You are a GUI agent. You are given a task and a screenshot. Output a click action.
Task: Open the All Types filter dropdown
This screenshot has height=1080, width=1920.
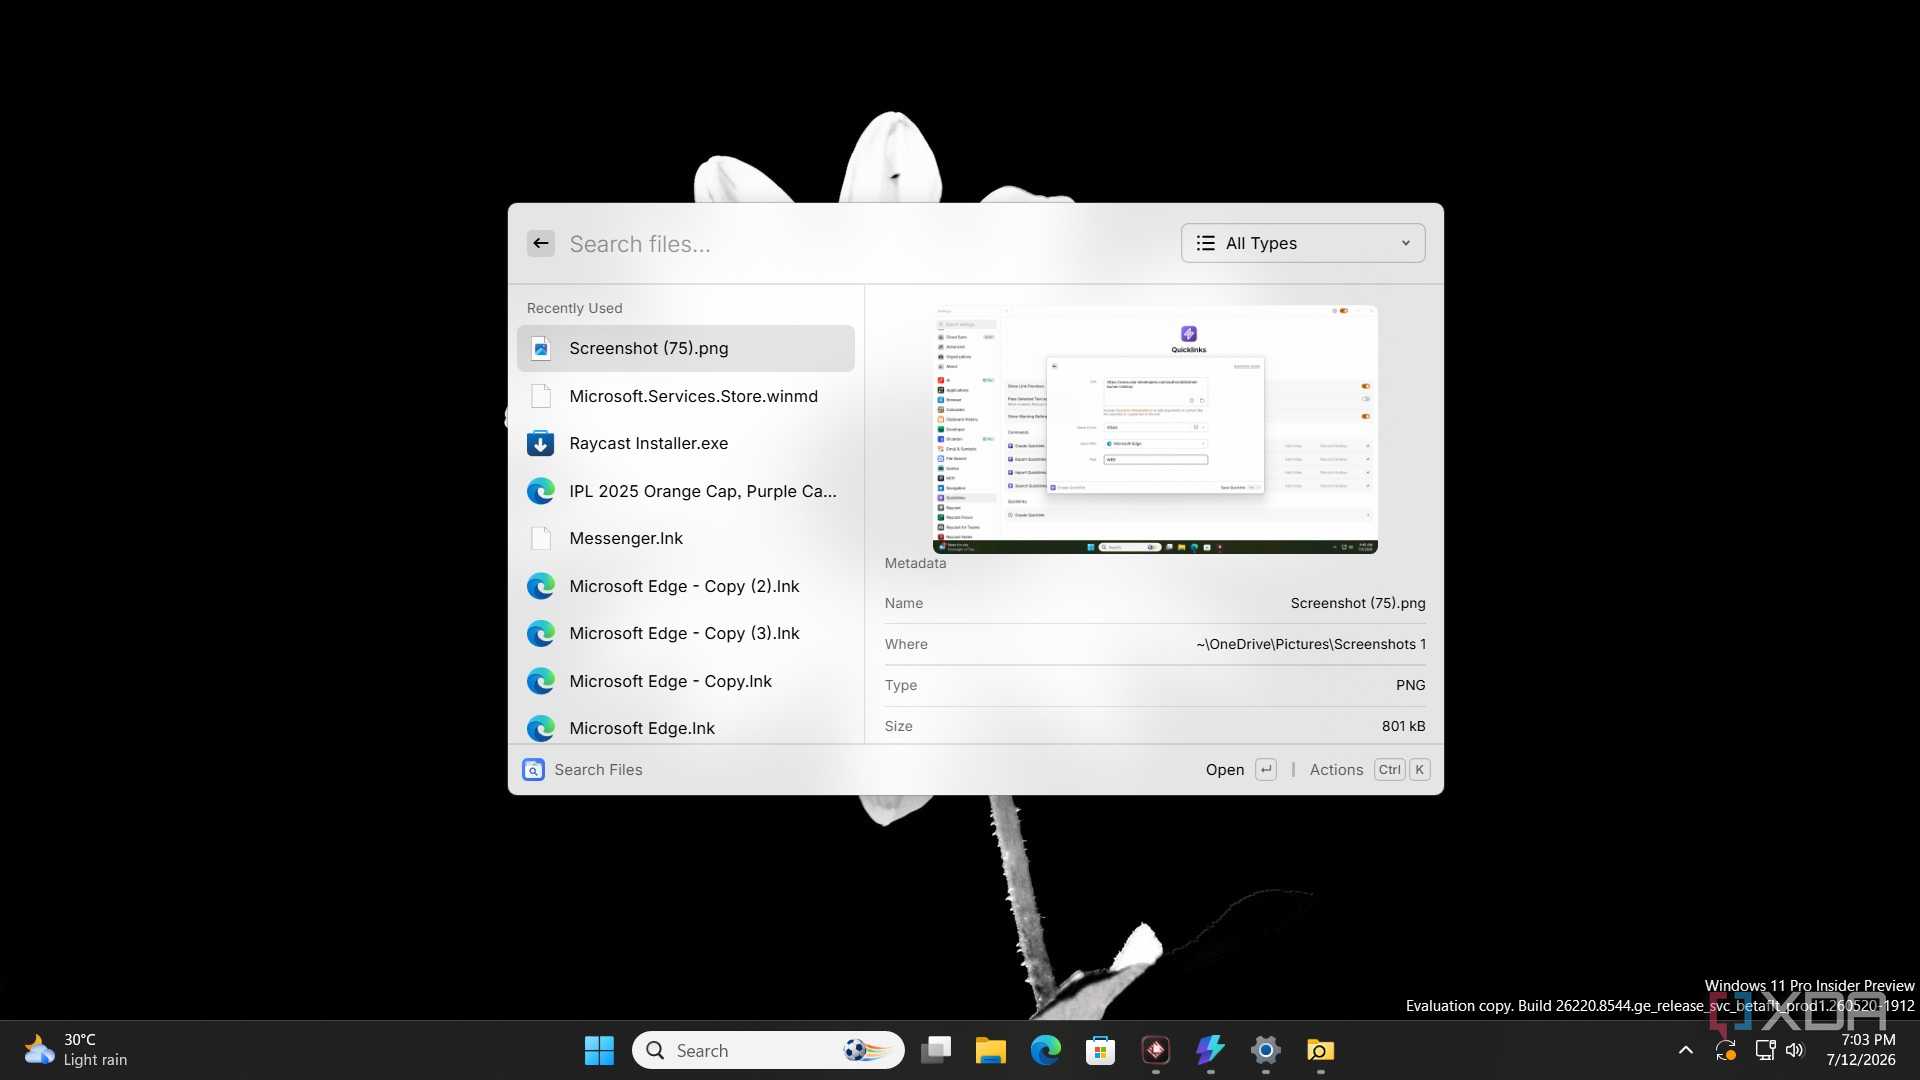coord(1303,243)
